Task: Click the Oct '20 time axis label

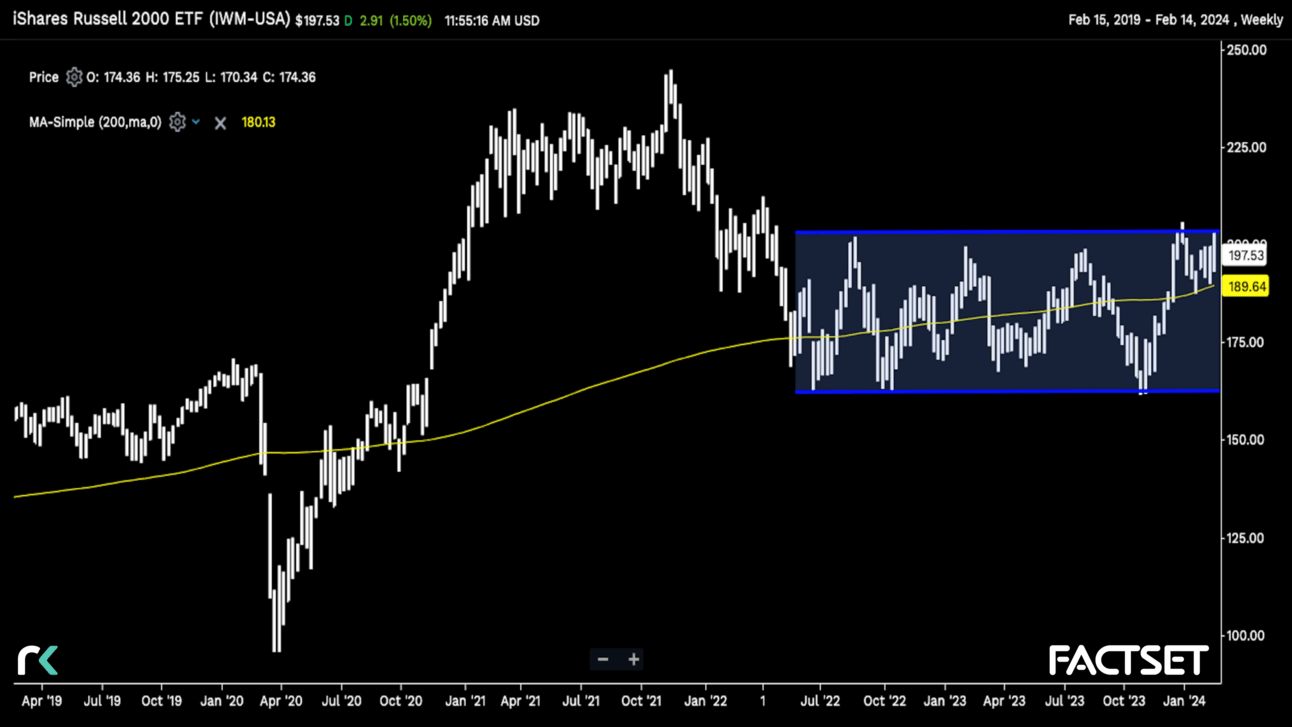Action: coord(400,701)
